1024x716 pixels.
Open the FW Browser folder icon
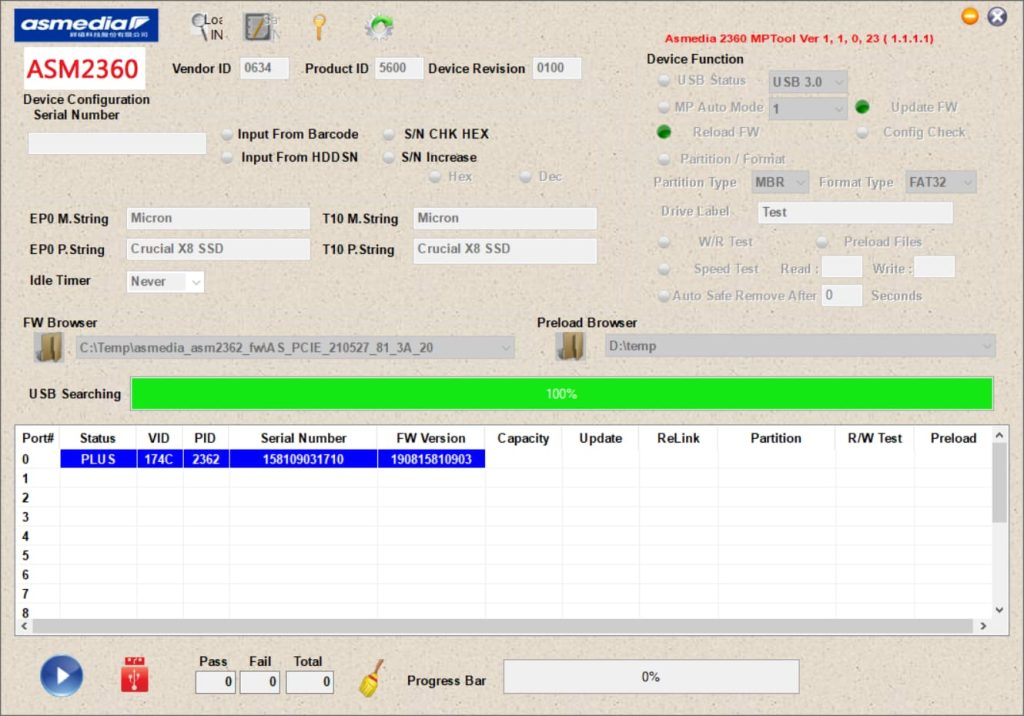(49, 347)
